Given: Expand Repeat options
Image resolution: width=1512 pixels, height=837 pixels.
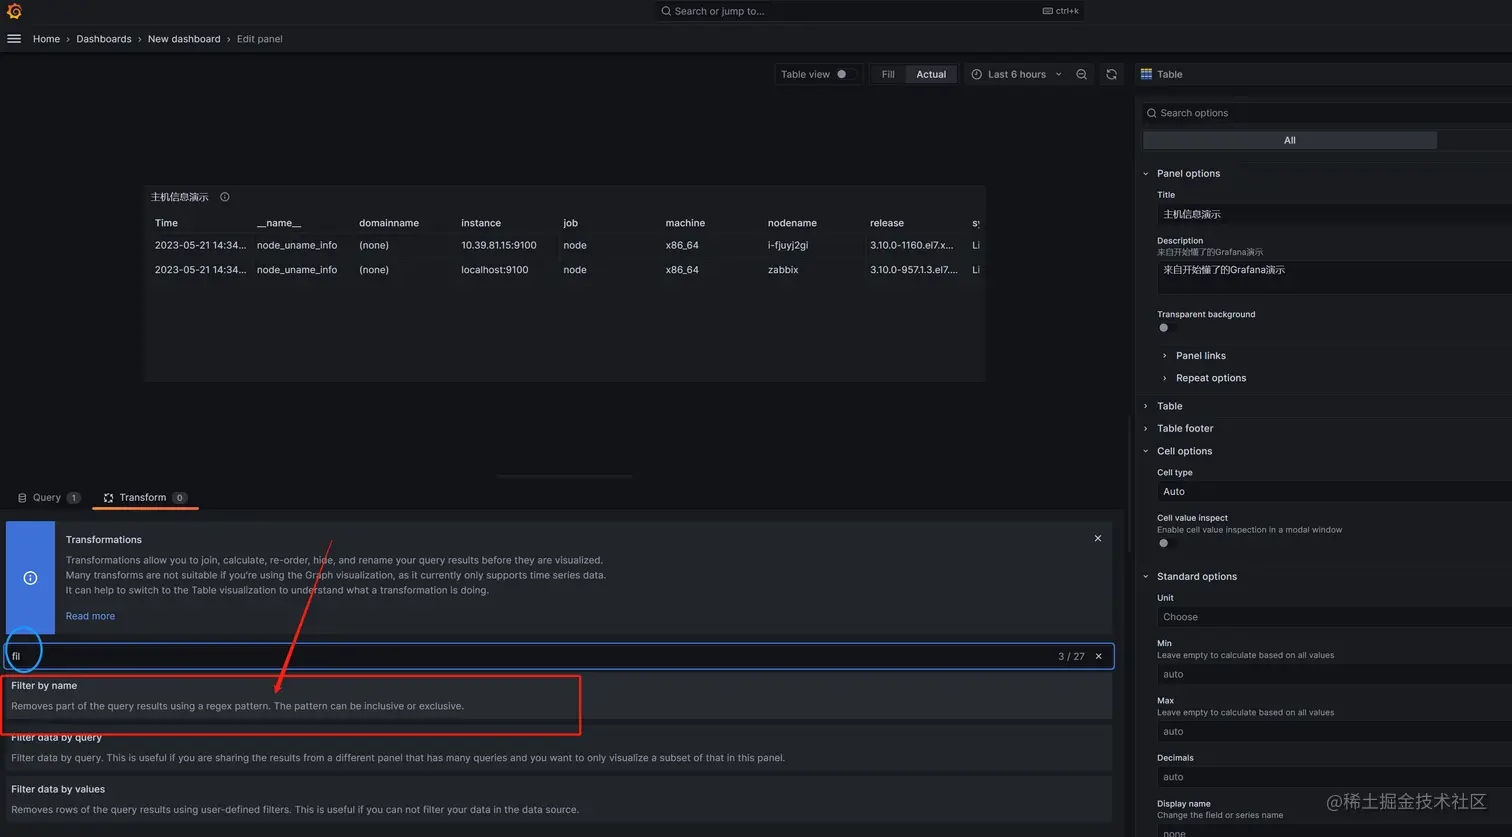Looking at the screenshot, I should click(x=1210, y=378).
